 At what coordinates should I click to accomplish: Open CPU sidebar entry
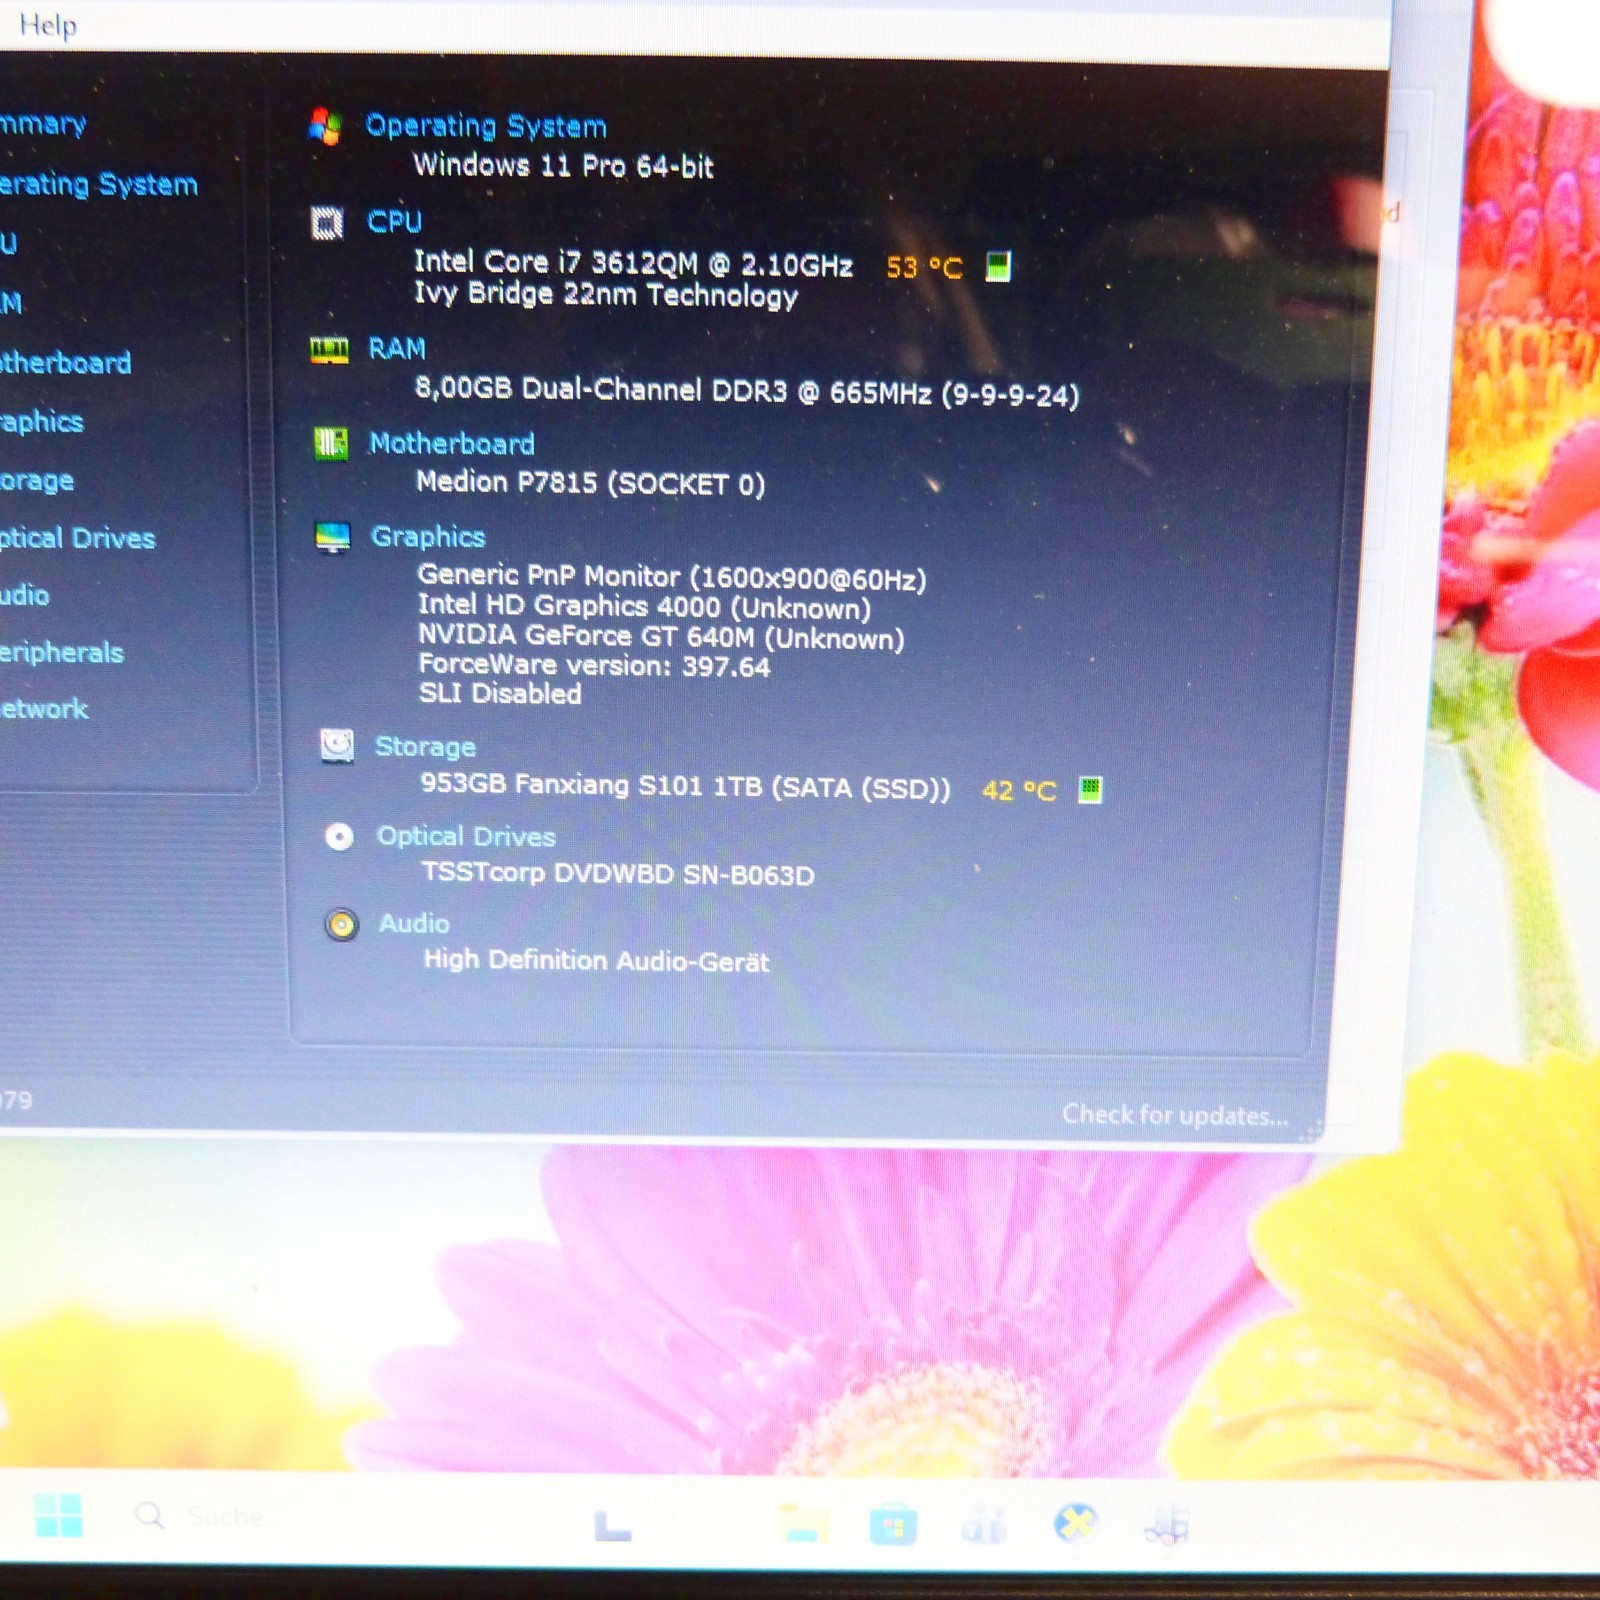click(x=8, y=243)
